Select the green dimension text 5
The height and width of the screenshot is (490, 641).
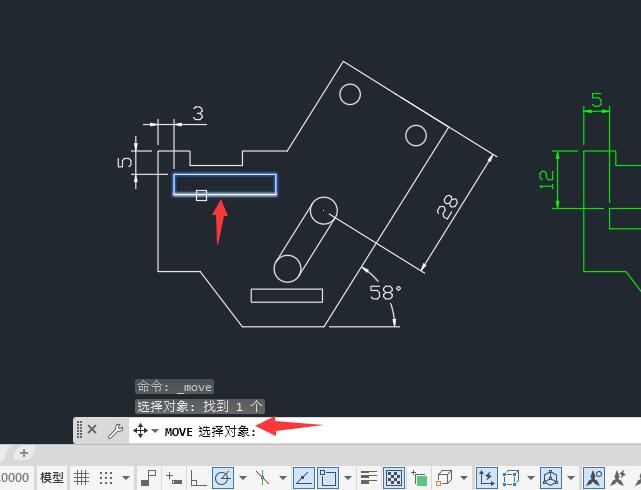coord(597,100)
